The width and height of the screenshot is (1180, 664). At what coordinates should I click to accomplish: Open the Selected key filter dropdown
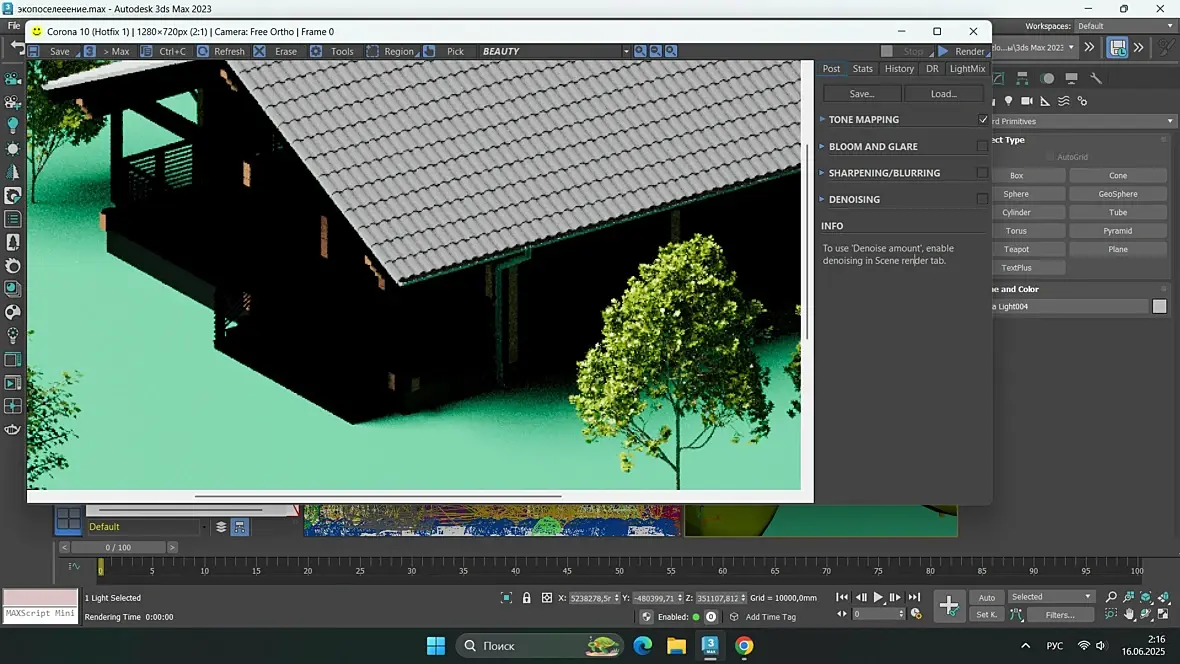tap(1052, 597)
